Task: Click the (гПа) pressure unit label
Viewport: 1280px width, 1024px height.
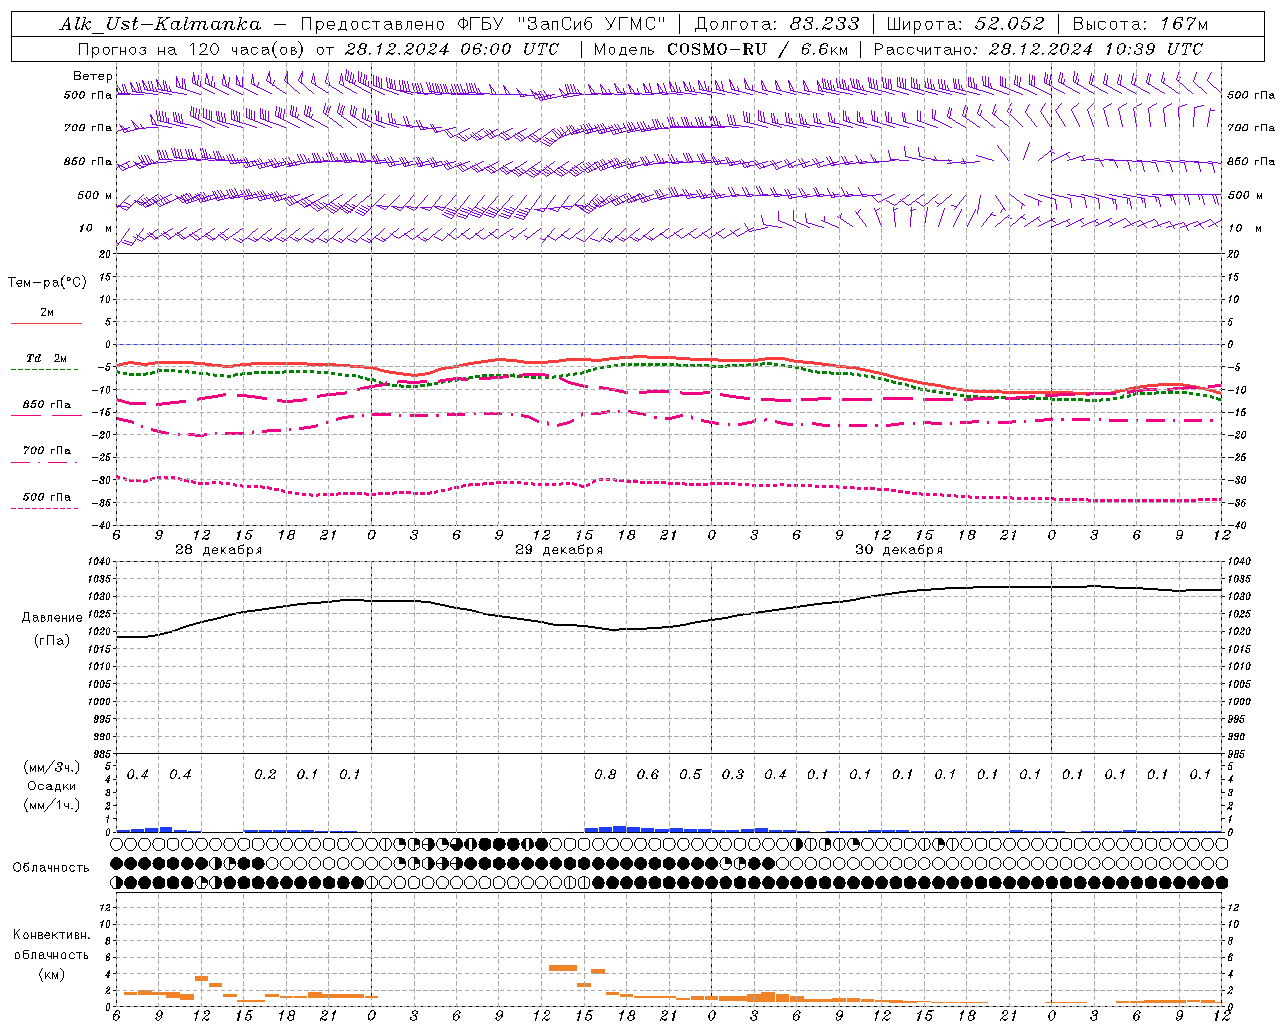Action: point(52,641)
